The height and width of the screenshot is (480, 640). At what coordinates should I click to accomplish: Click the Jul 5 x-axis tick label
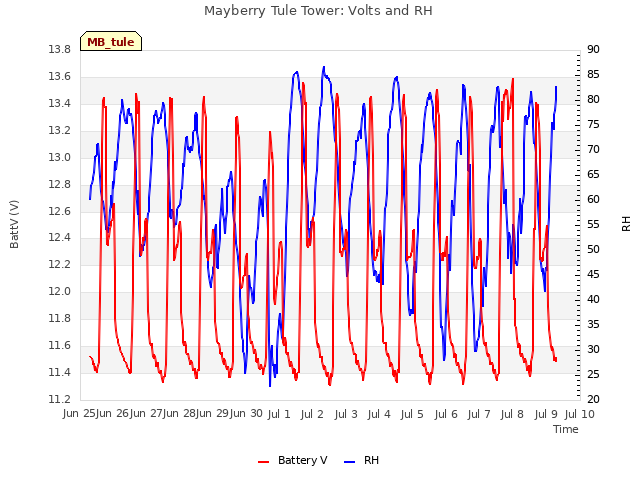[412, 414]
